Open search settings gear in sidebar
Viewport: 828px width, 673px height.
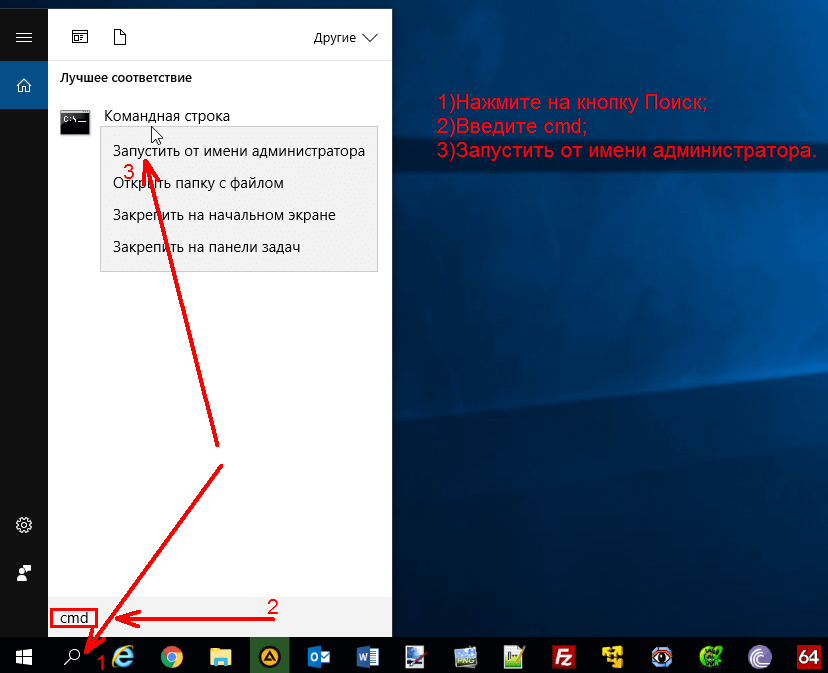click(x=24, y=525)
